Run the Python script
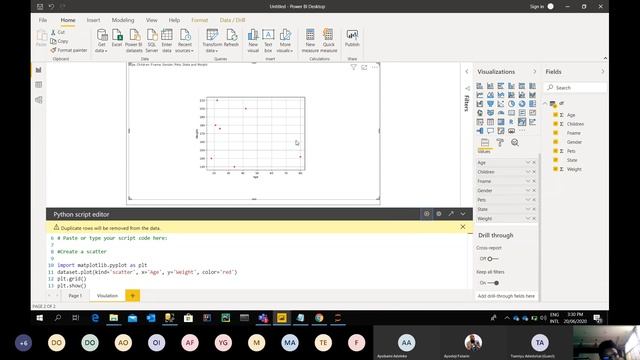 (x=427, y=214)
